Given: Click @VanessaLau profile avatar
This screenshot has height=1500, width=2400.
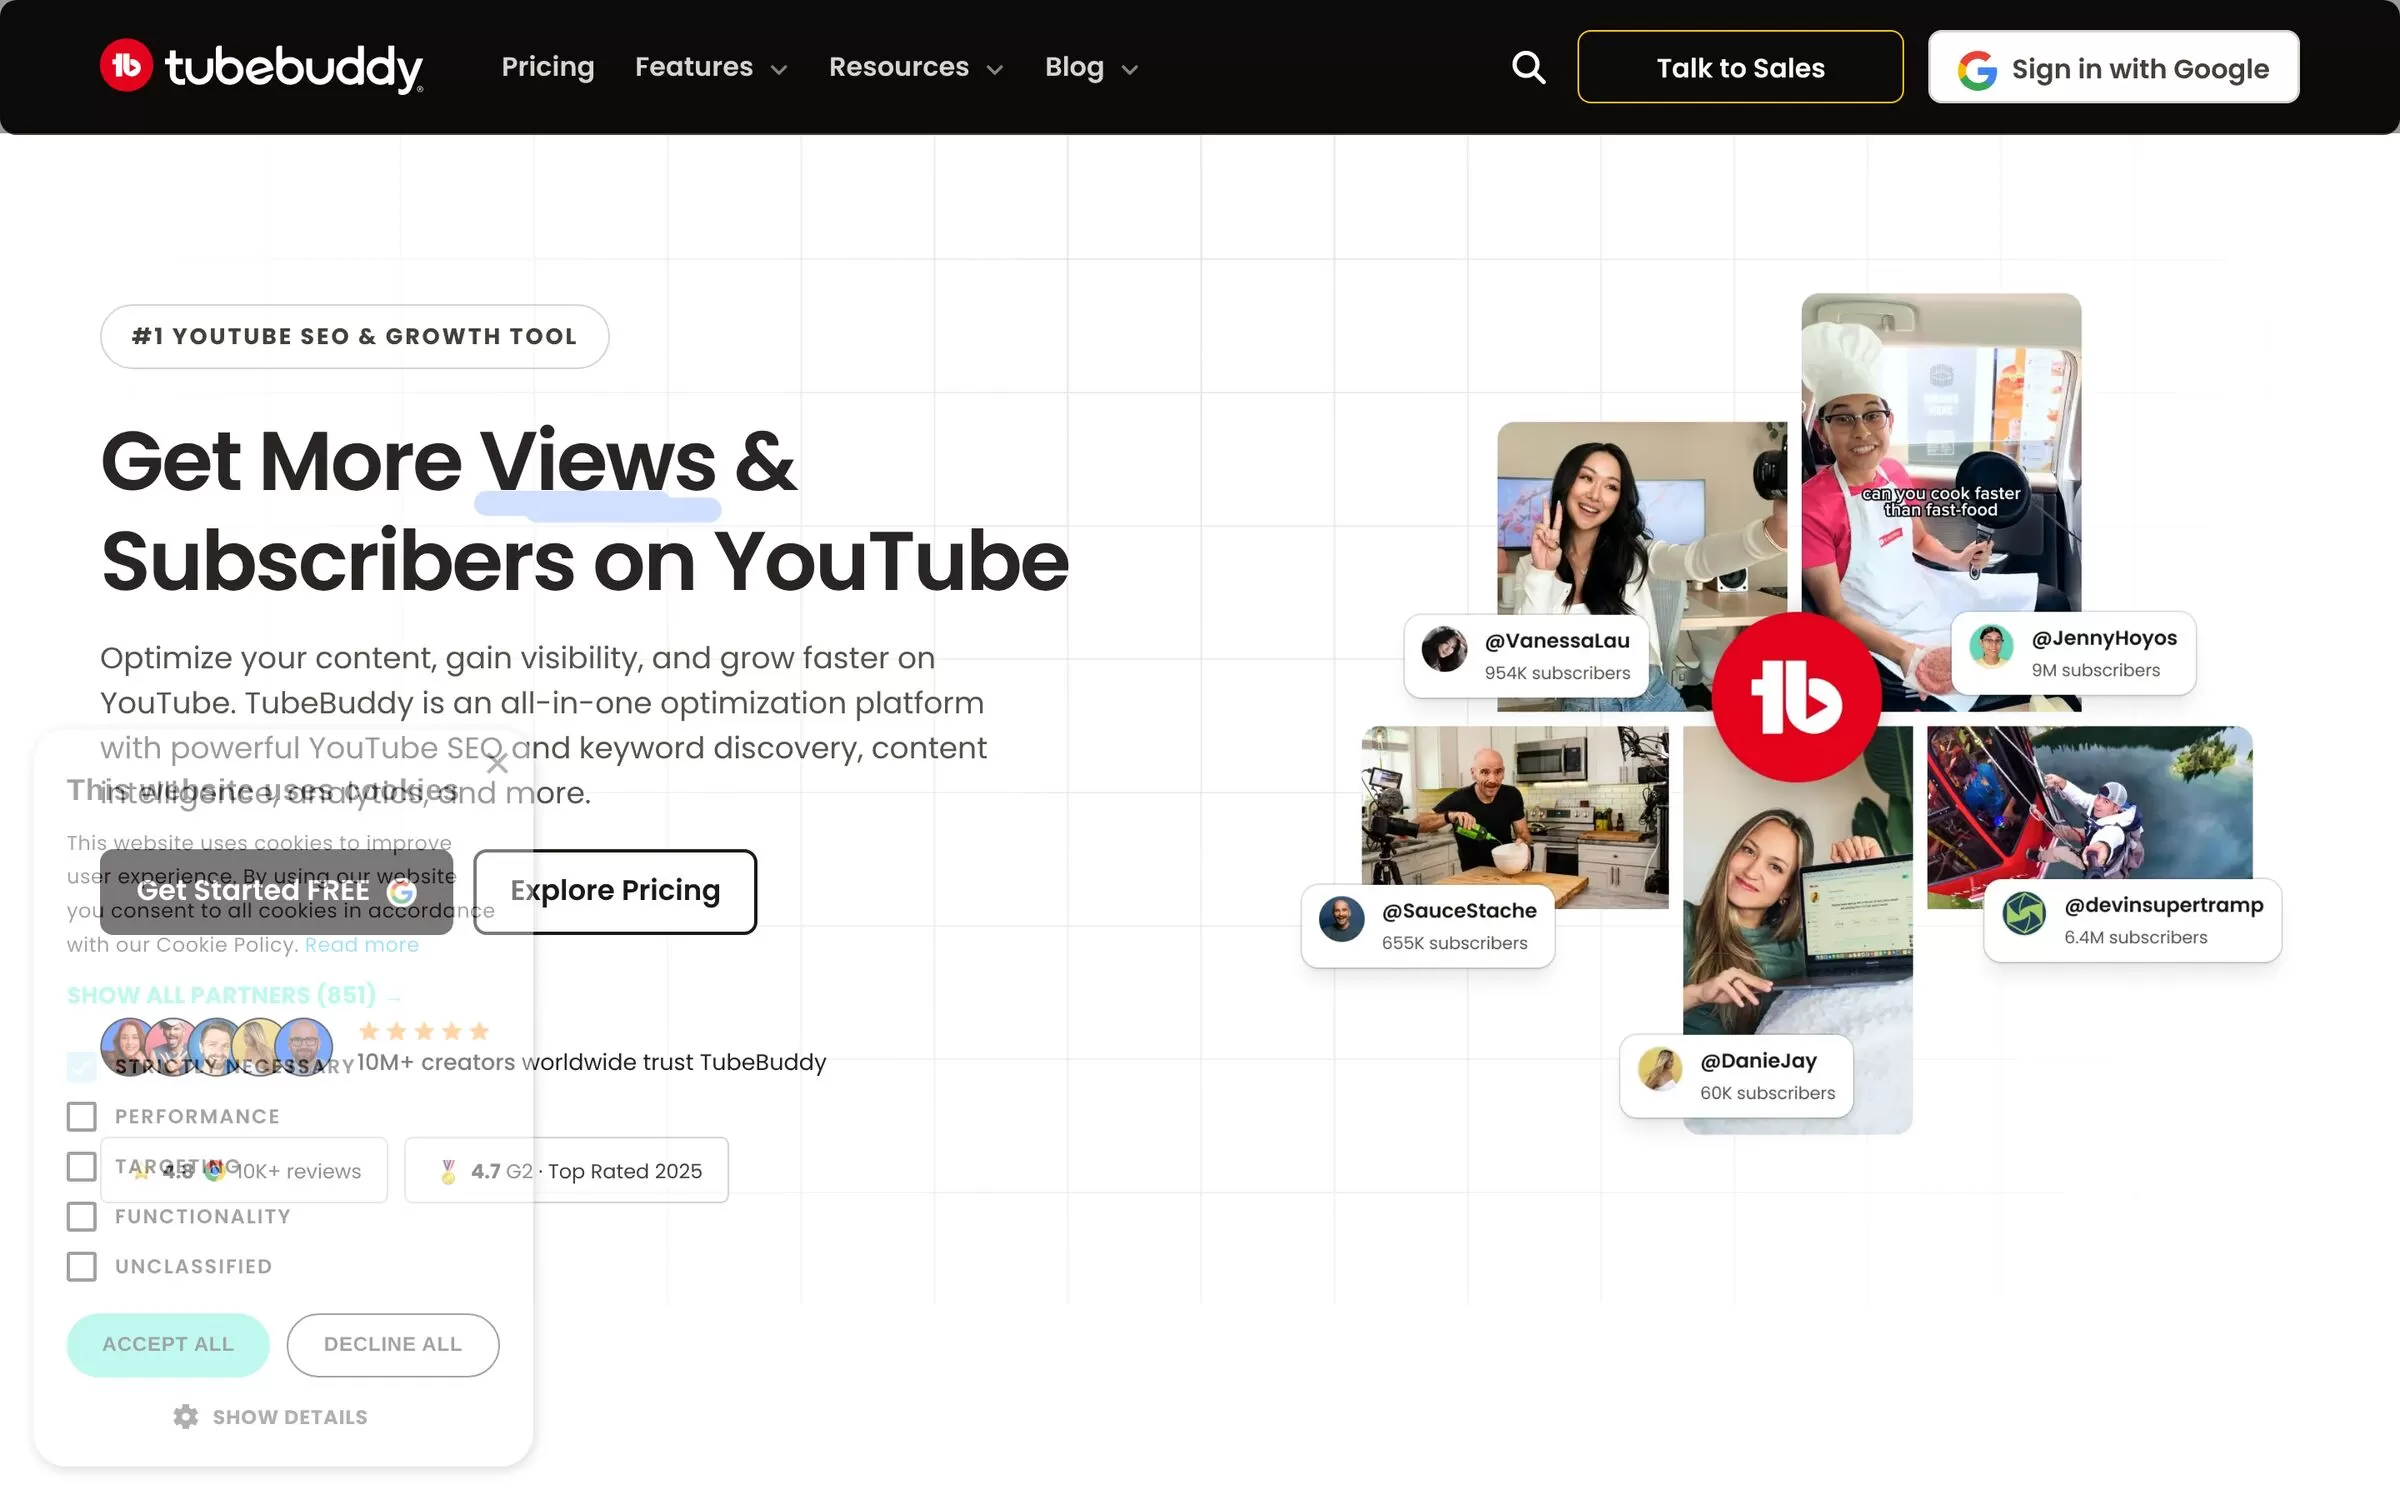Looking at the screenshot, I should pyautogui.click(x=1444, y=649).
